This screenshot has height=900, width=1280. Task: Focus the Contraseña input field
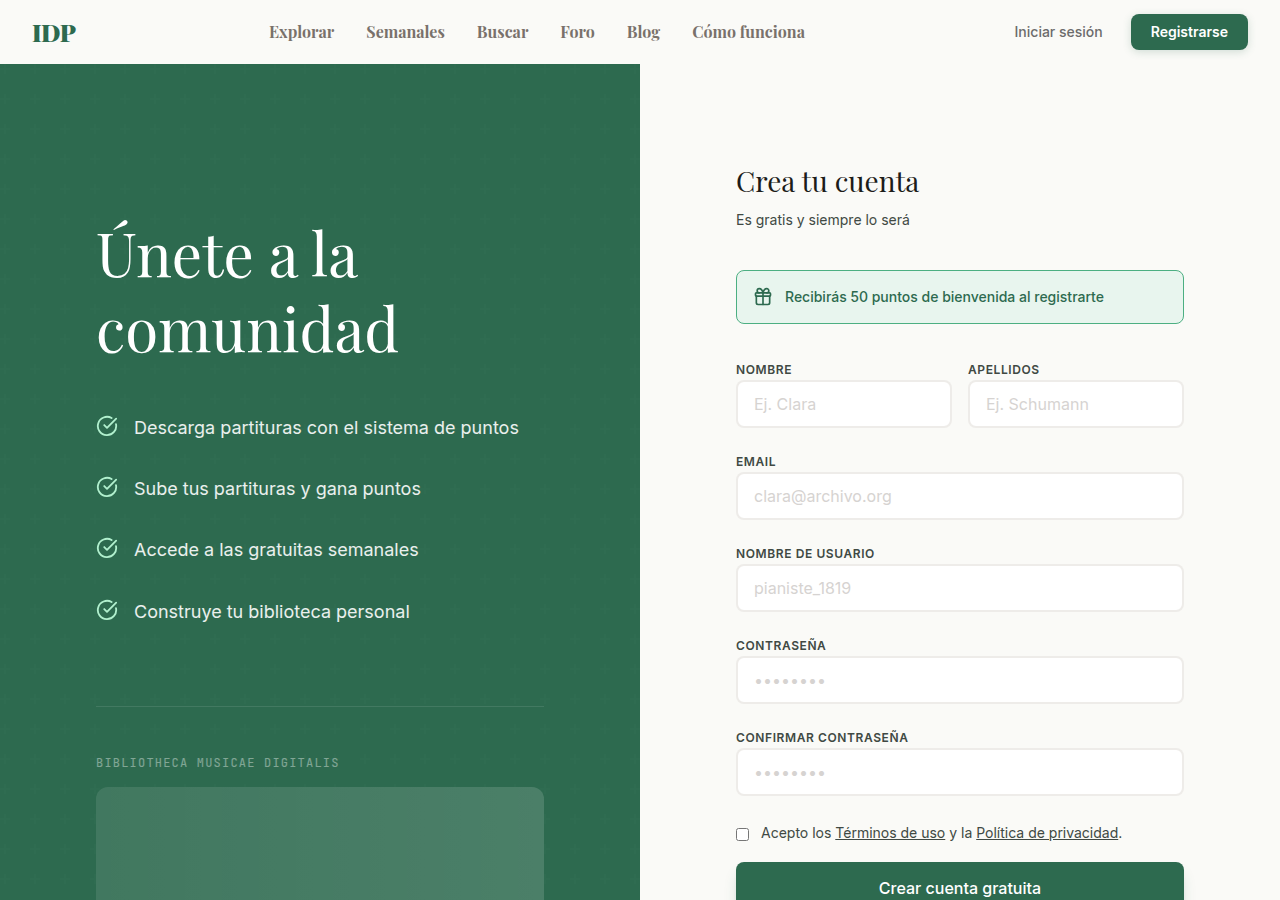(960, 680)
